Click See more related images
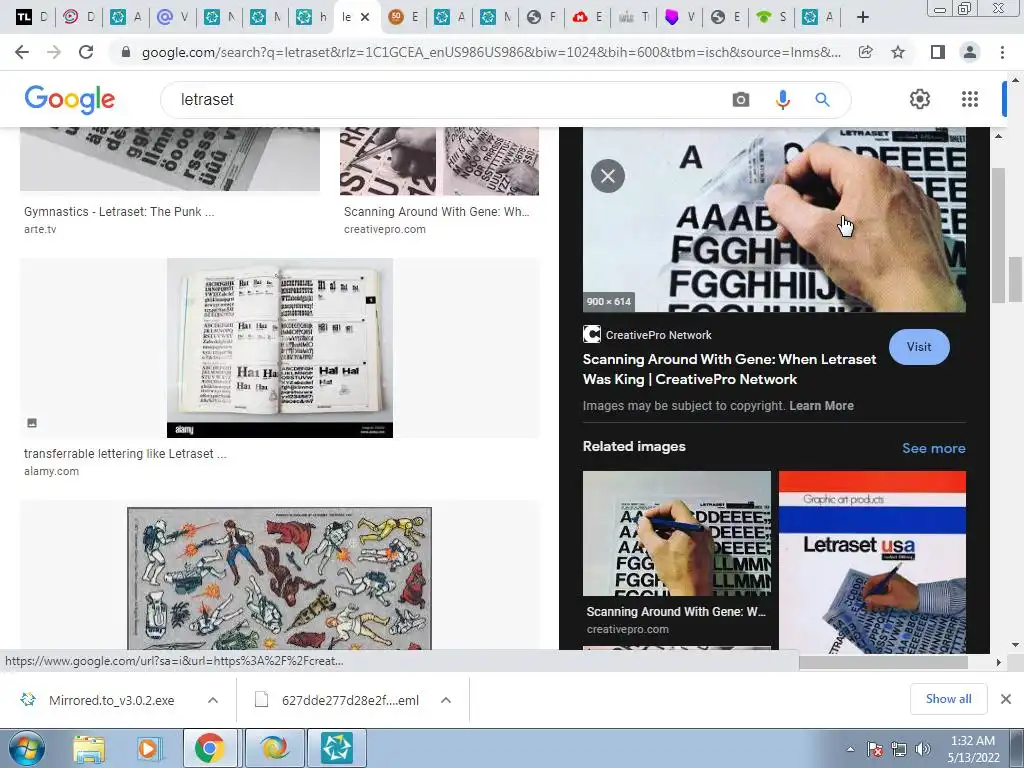This screenshot has width=1024, height=768. point(933,448)
